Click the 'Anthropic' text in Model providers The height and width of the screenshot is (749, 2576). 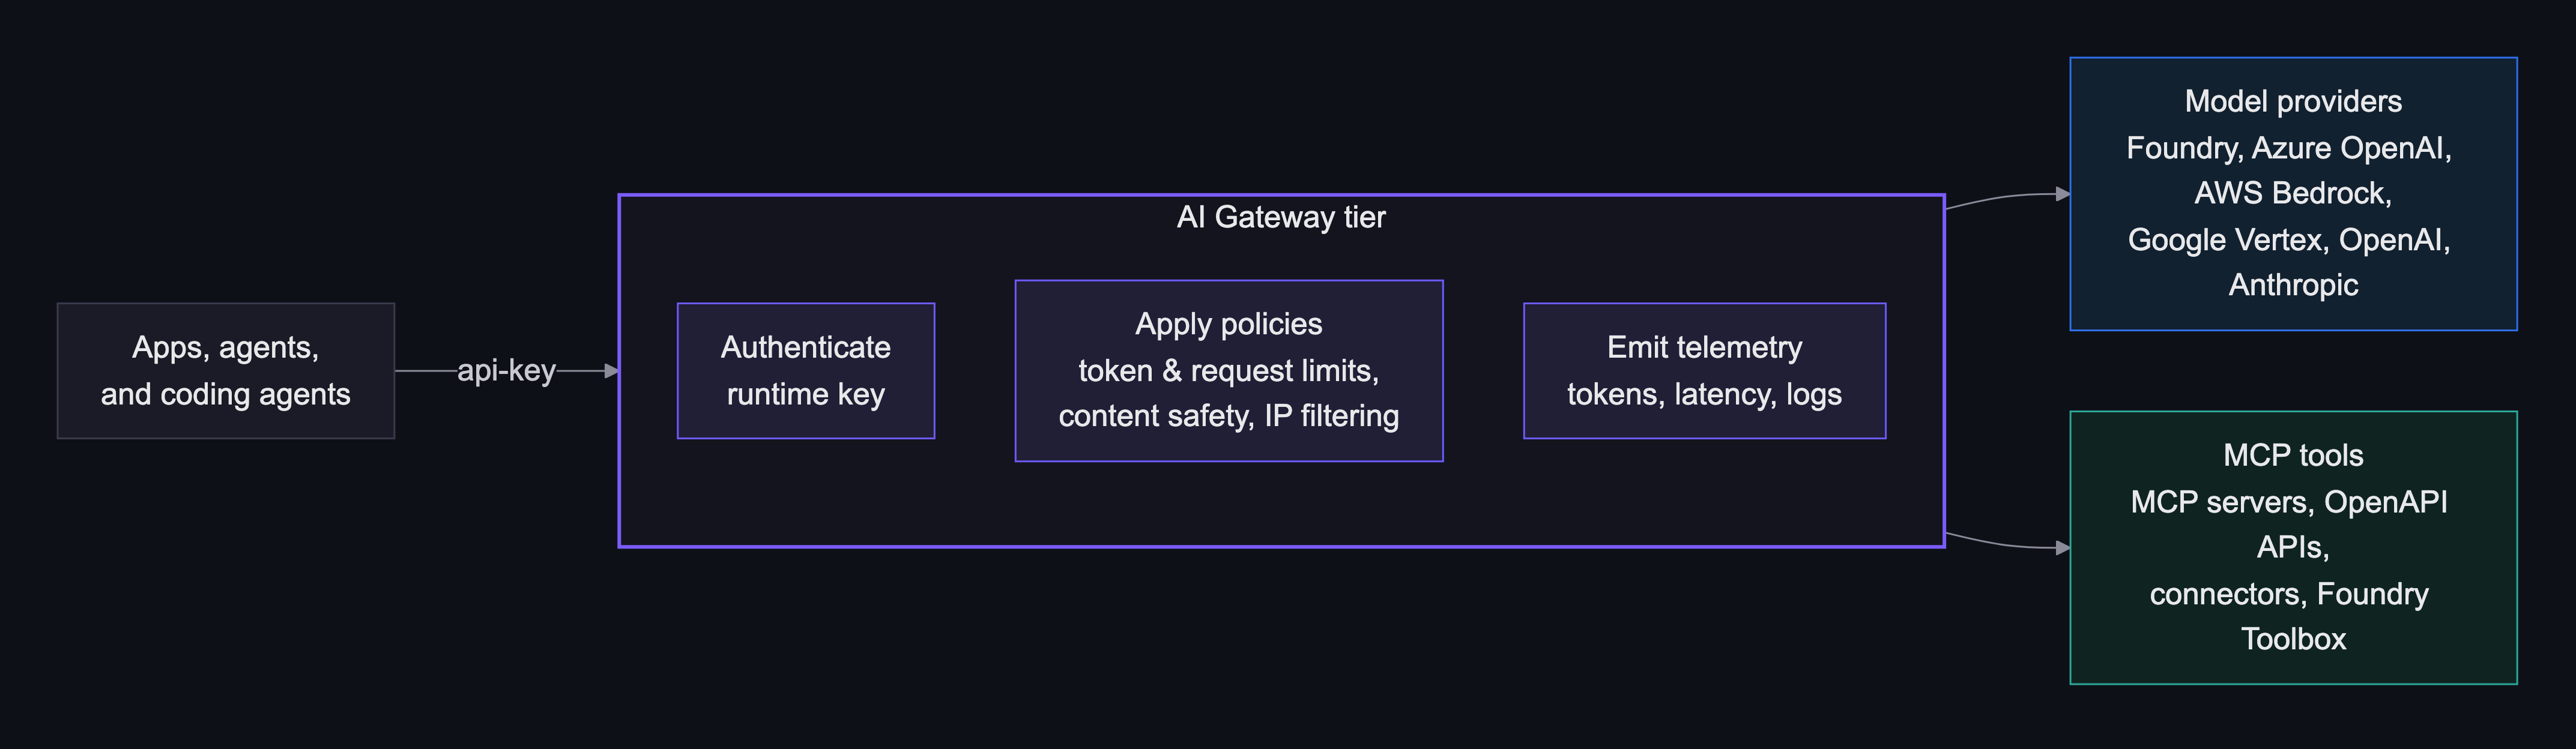2293,285
